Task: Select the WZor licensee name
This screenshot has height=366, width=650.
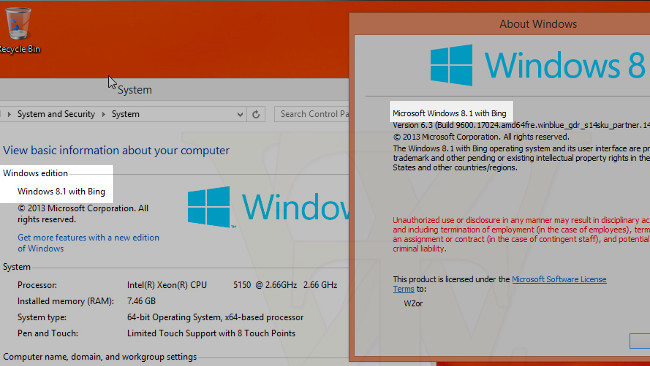Action: tap(413, 303)
